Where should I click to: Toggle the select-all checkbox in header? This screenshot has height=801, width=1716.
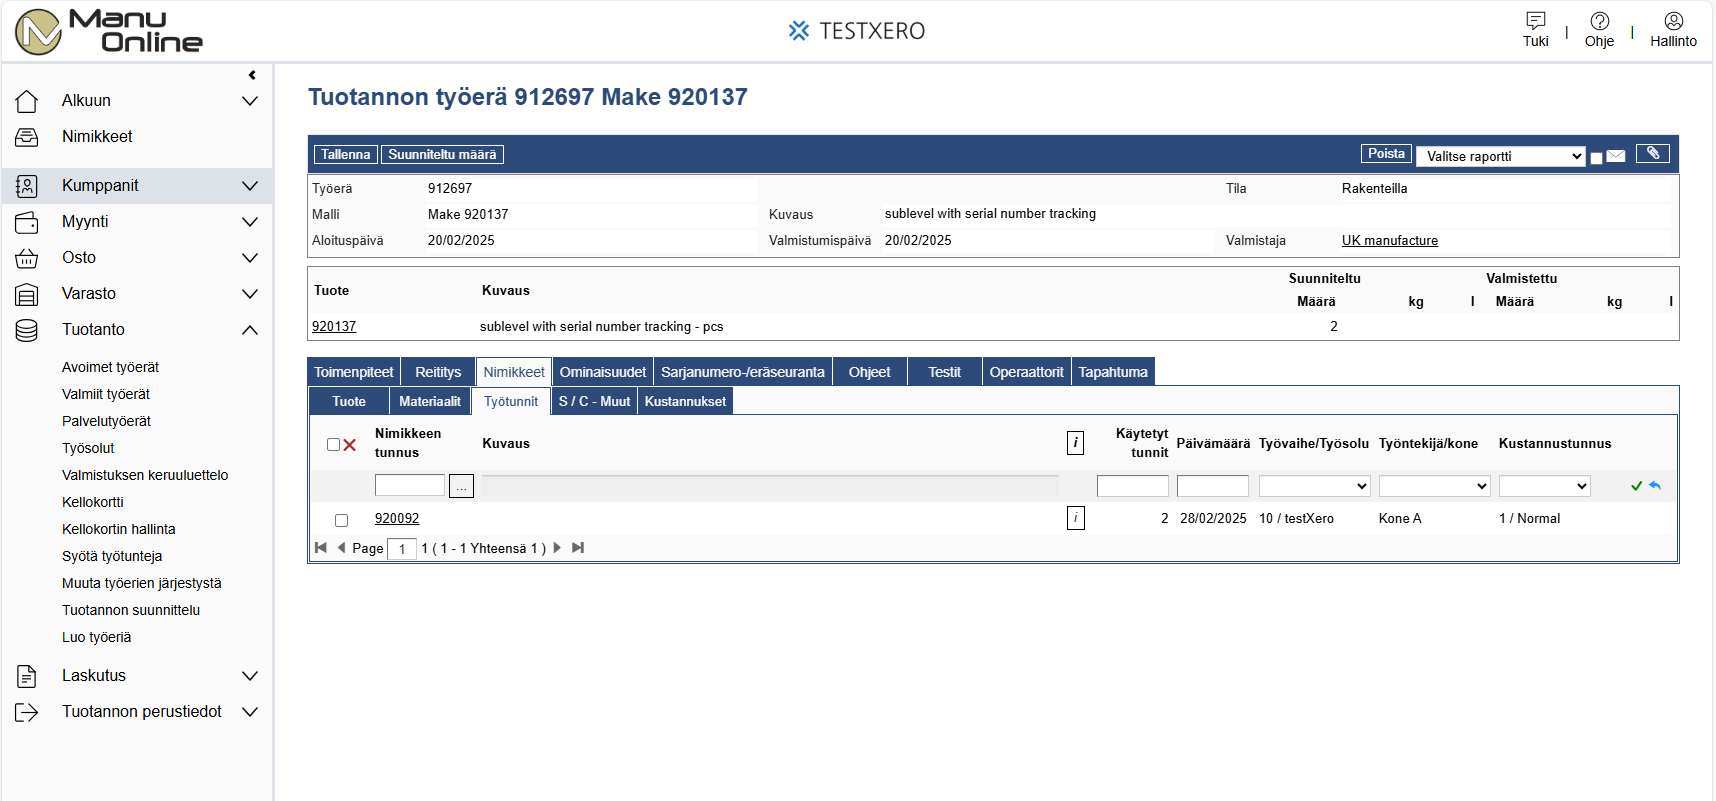point(333,445)
